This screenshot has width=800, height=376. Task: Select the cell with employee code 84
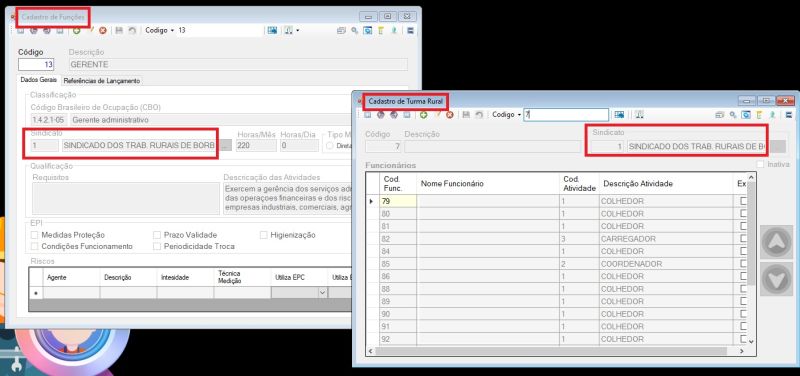398,251
